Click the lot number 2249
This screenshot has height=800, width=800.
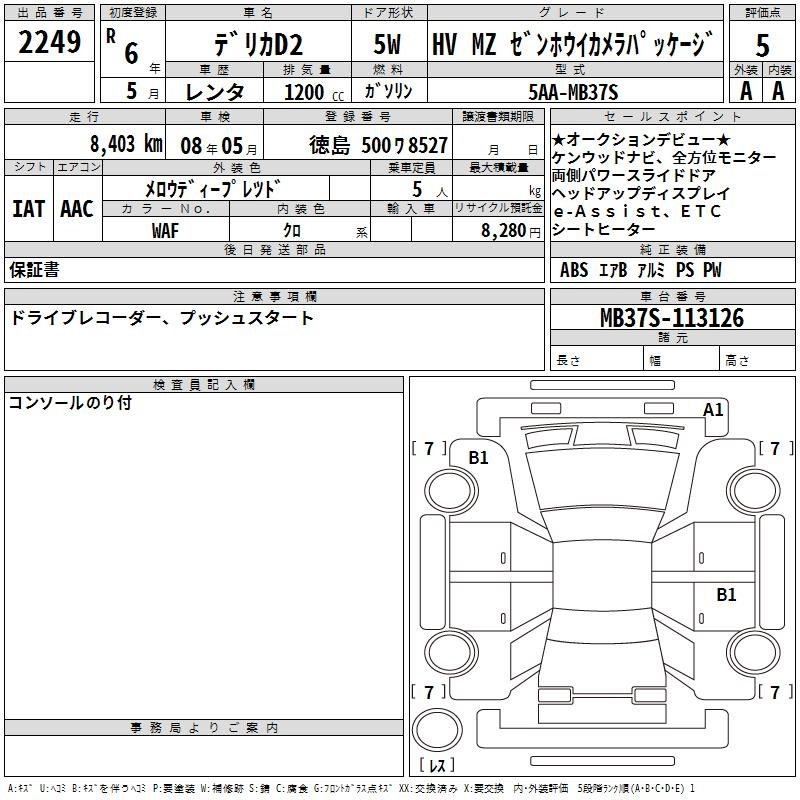point(49,42)
